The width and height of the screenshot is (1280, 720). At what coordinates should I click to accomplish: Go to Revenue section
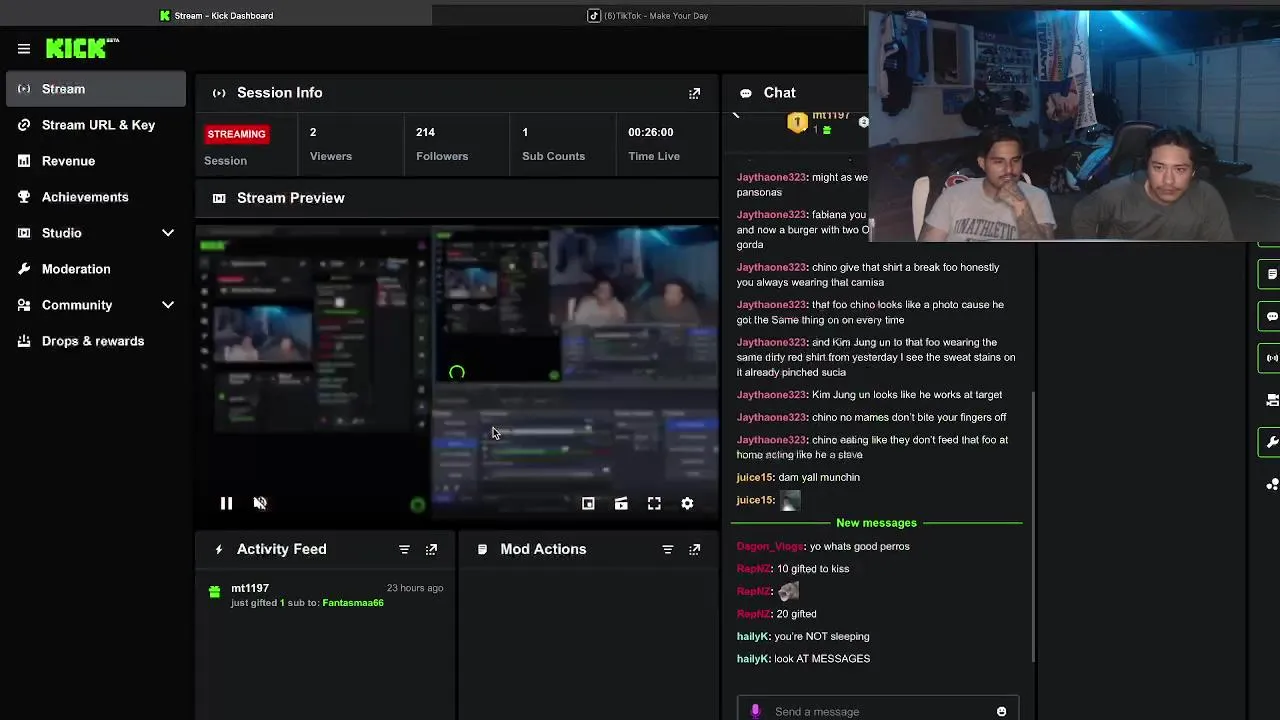[96, 161]
